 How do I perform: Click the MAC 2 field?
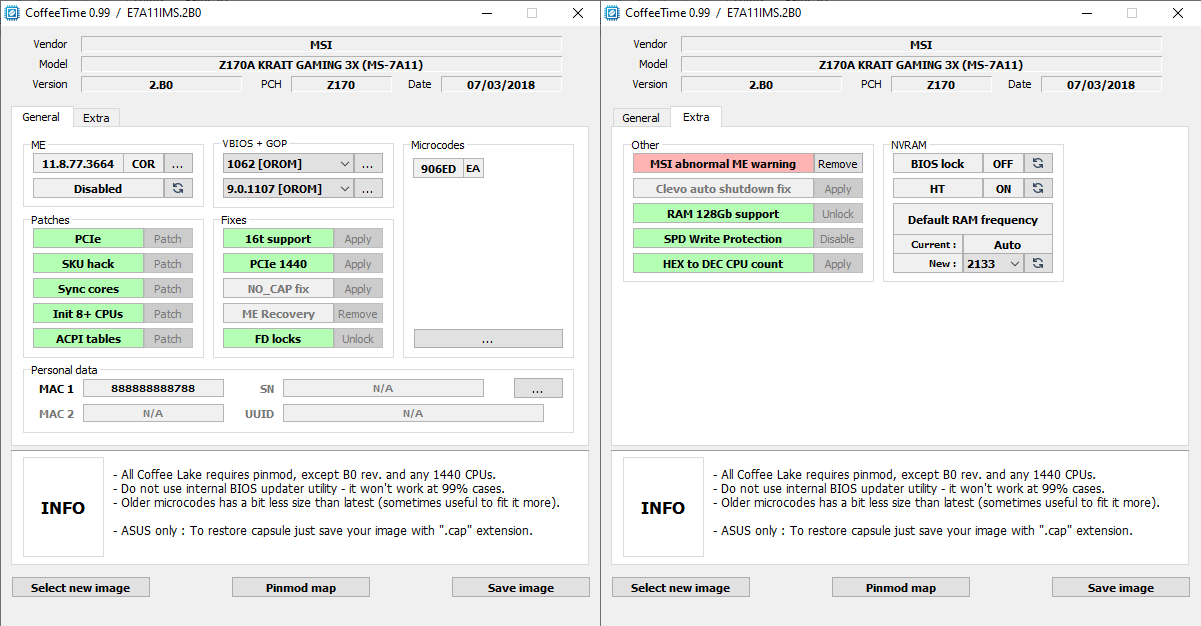click(153, 413)
